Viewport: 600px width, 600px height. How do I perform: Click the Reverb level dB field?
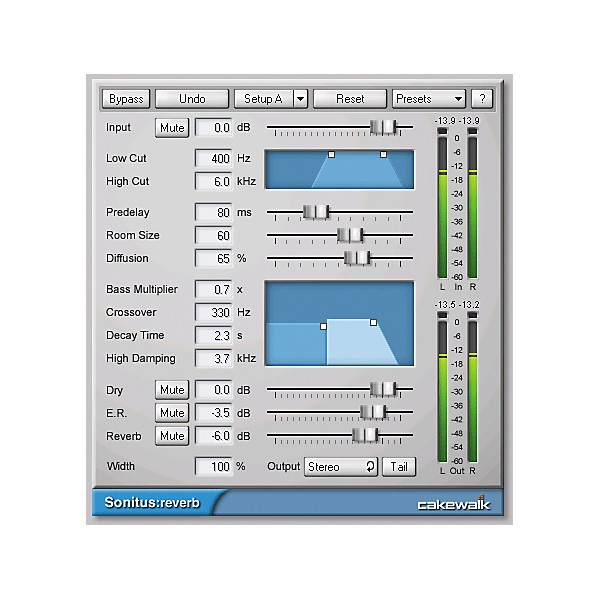pos(214,436)
